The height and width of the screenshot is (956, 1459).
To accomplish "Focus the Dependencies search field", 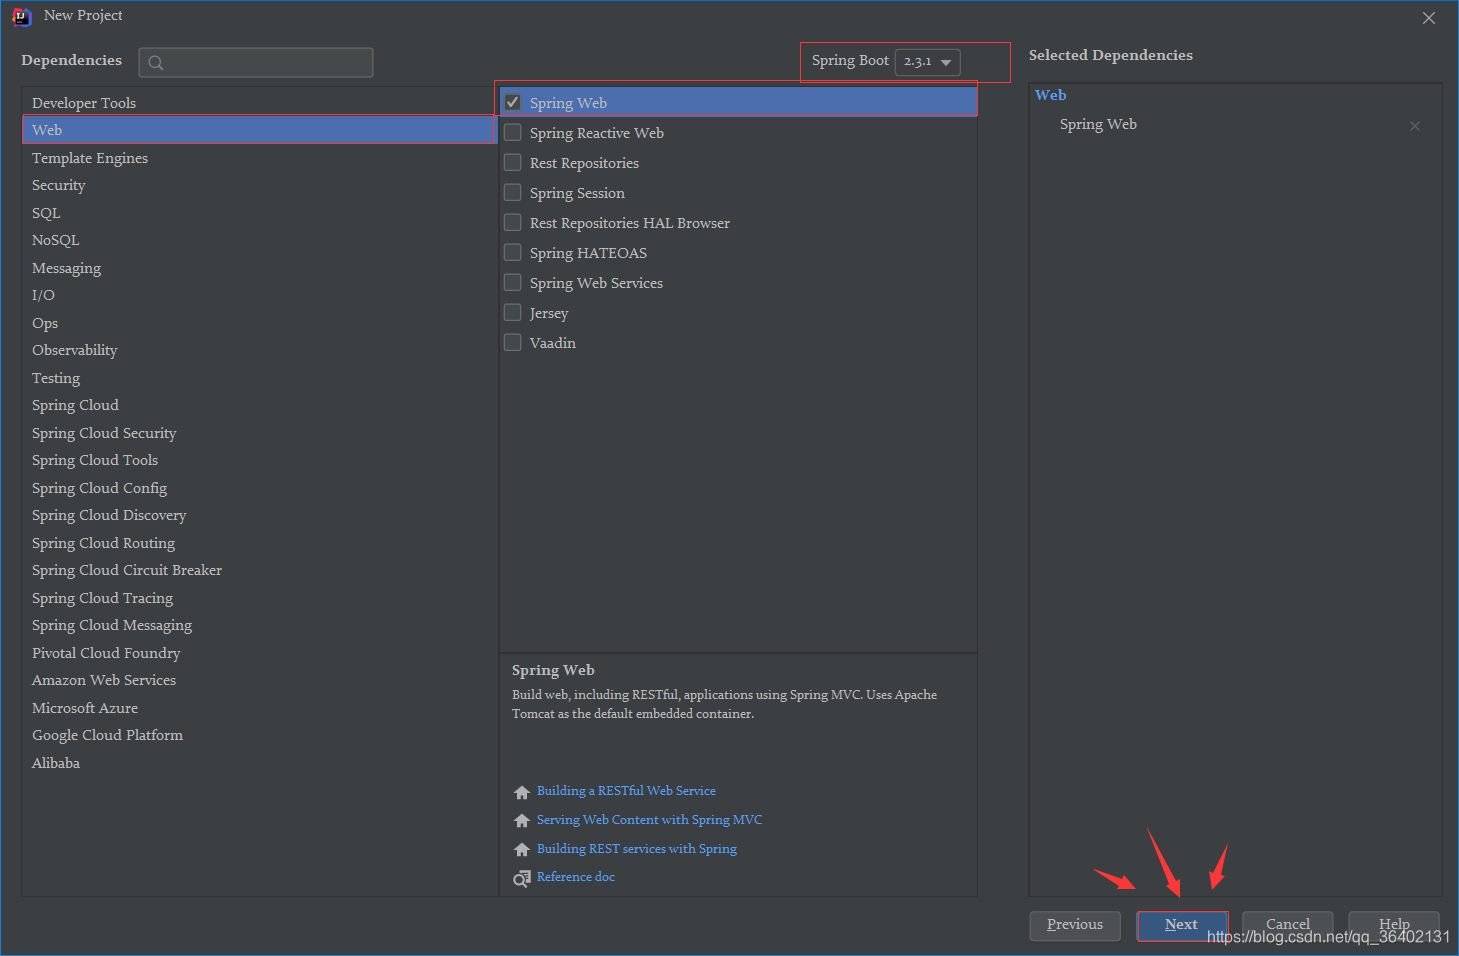I will [x=256, y=62].
